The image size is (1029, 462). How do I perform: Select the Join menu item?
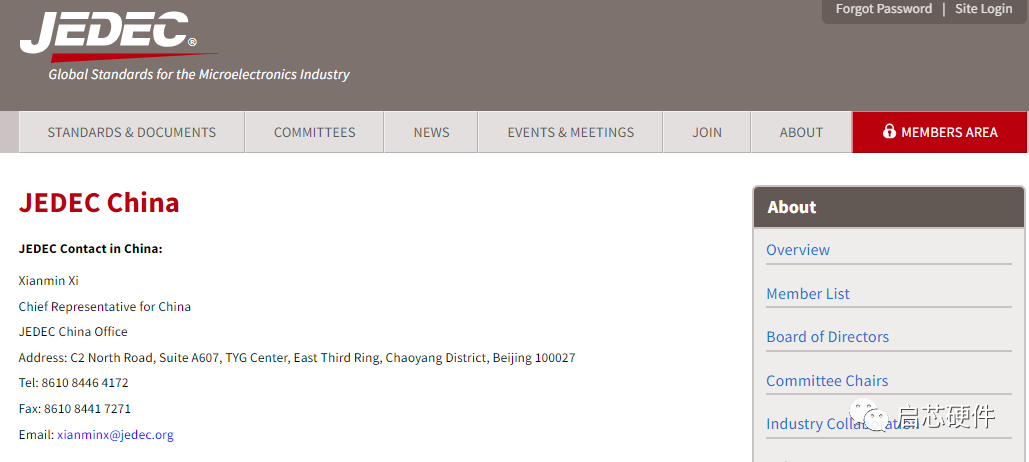[707, 132]
